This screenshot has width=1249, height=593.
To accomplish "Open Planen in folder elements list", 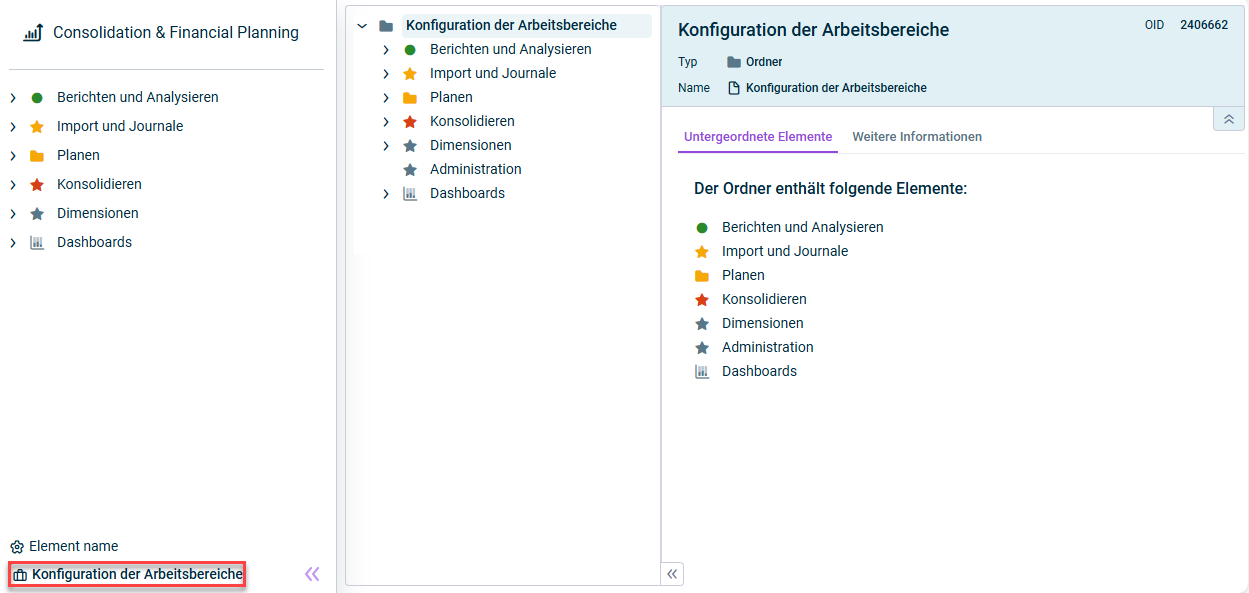I will [743, 276].
